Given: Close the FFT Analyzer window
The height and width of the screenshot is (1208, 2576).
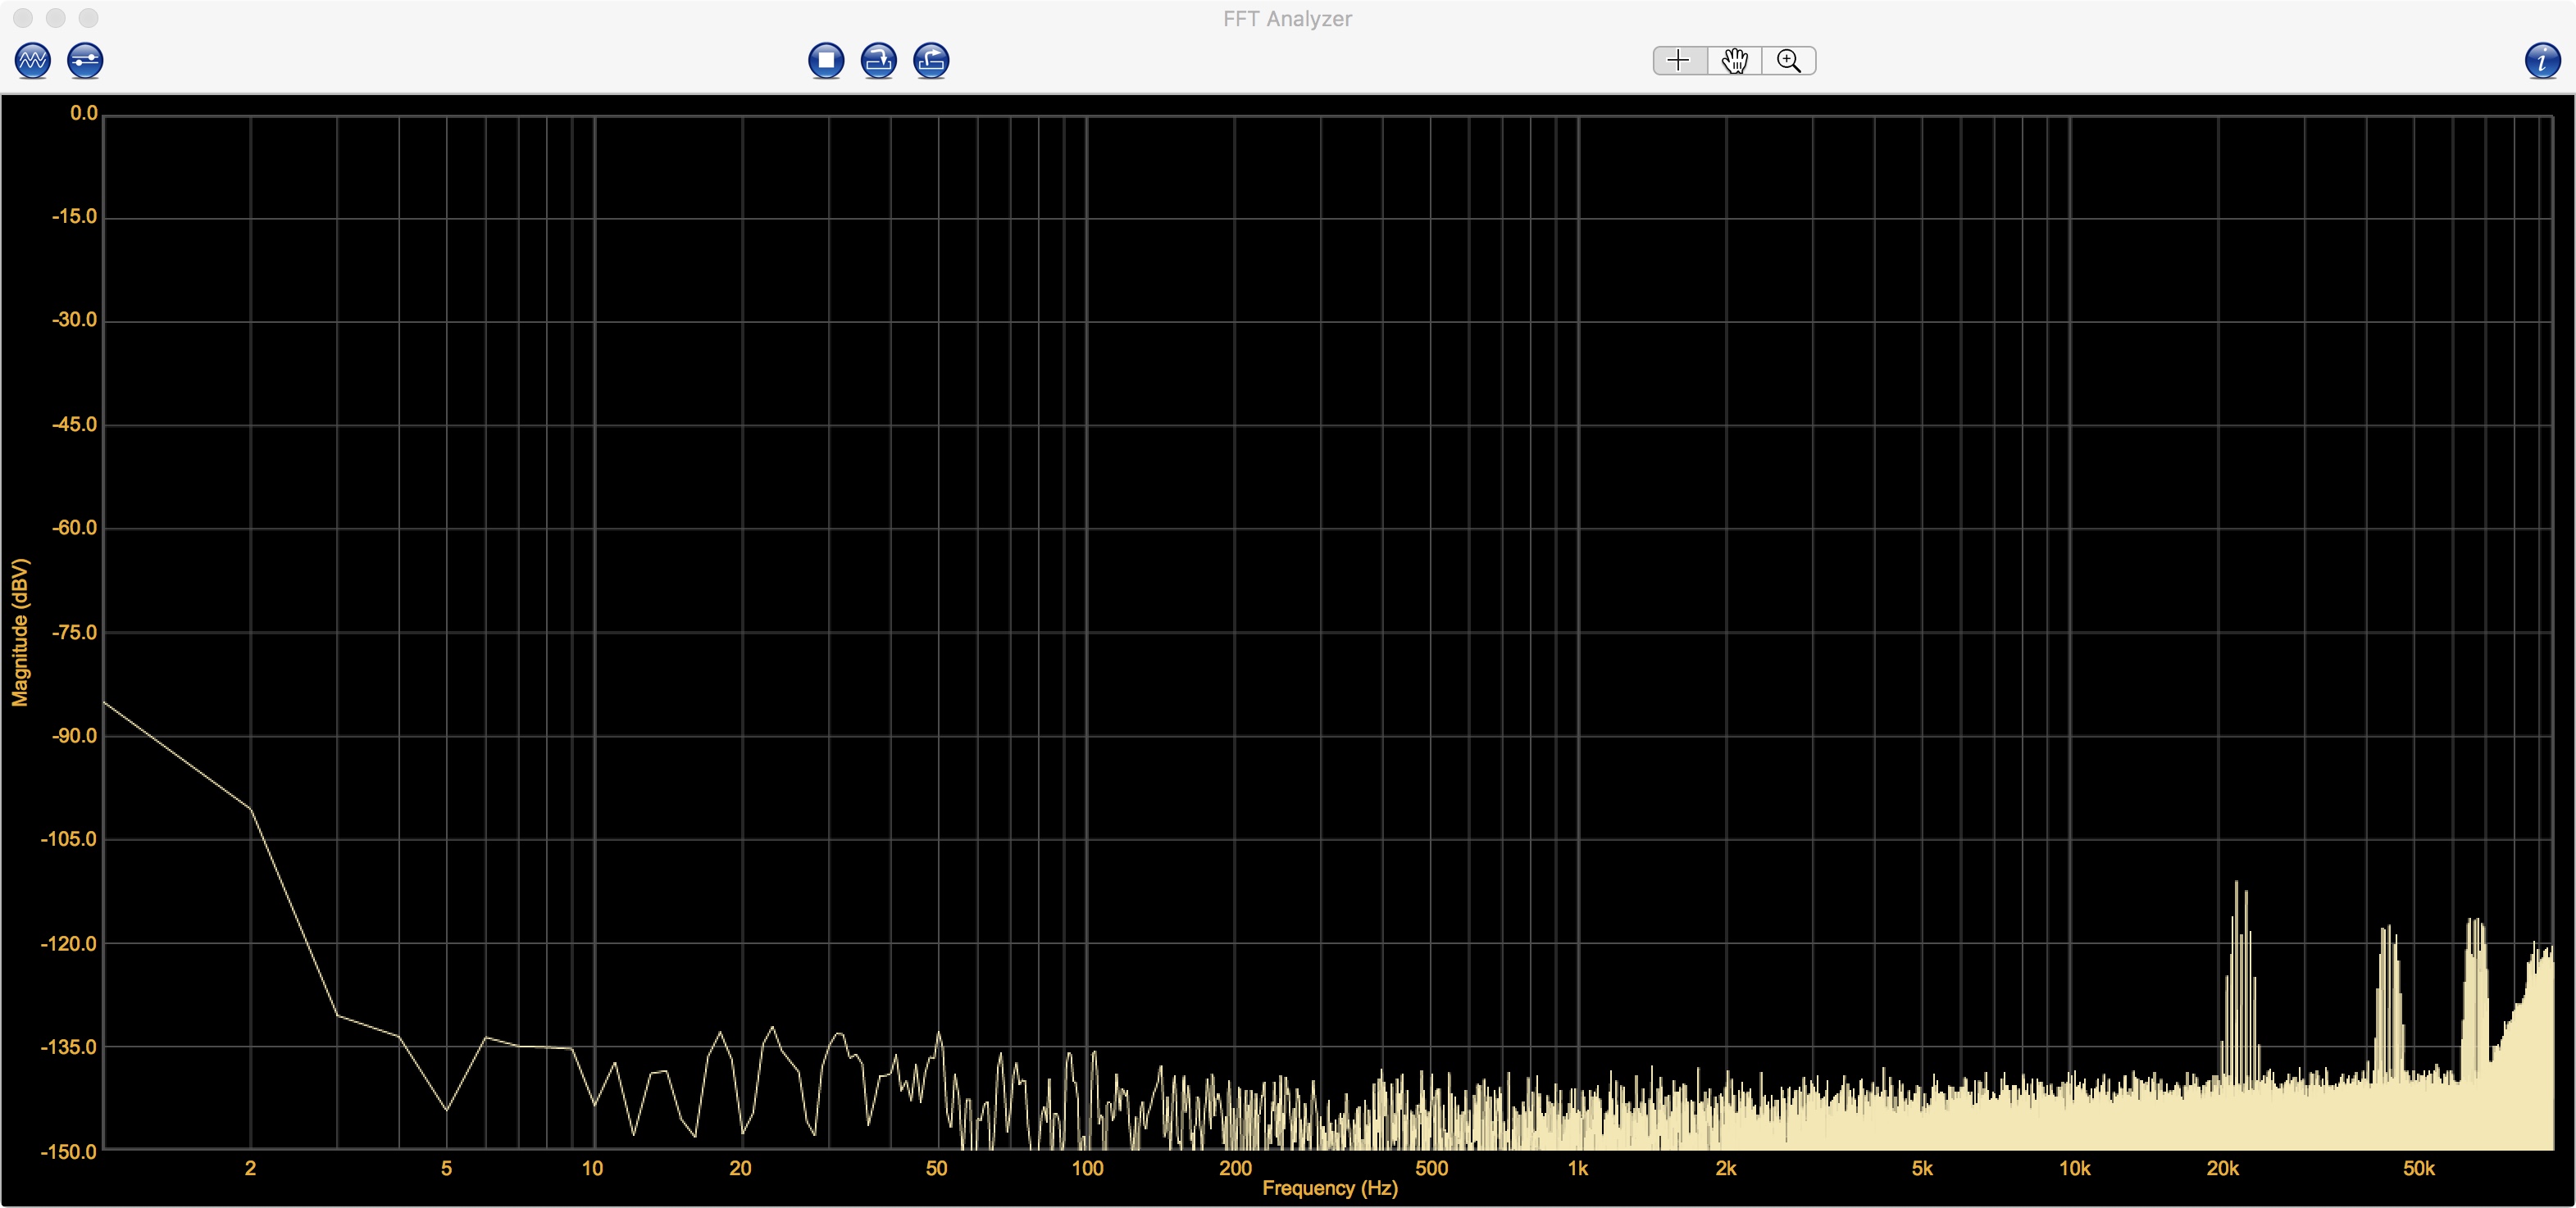Looking at the screenshot, I should (x=23, y=18).
